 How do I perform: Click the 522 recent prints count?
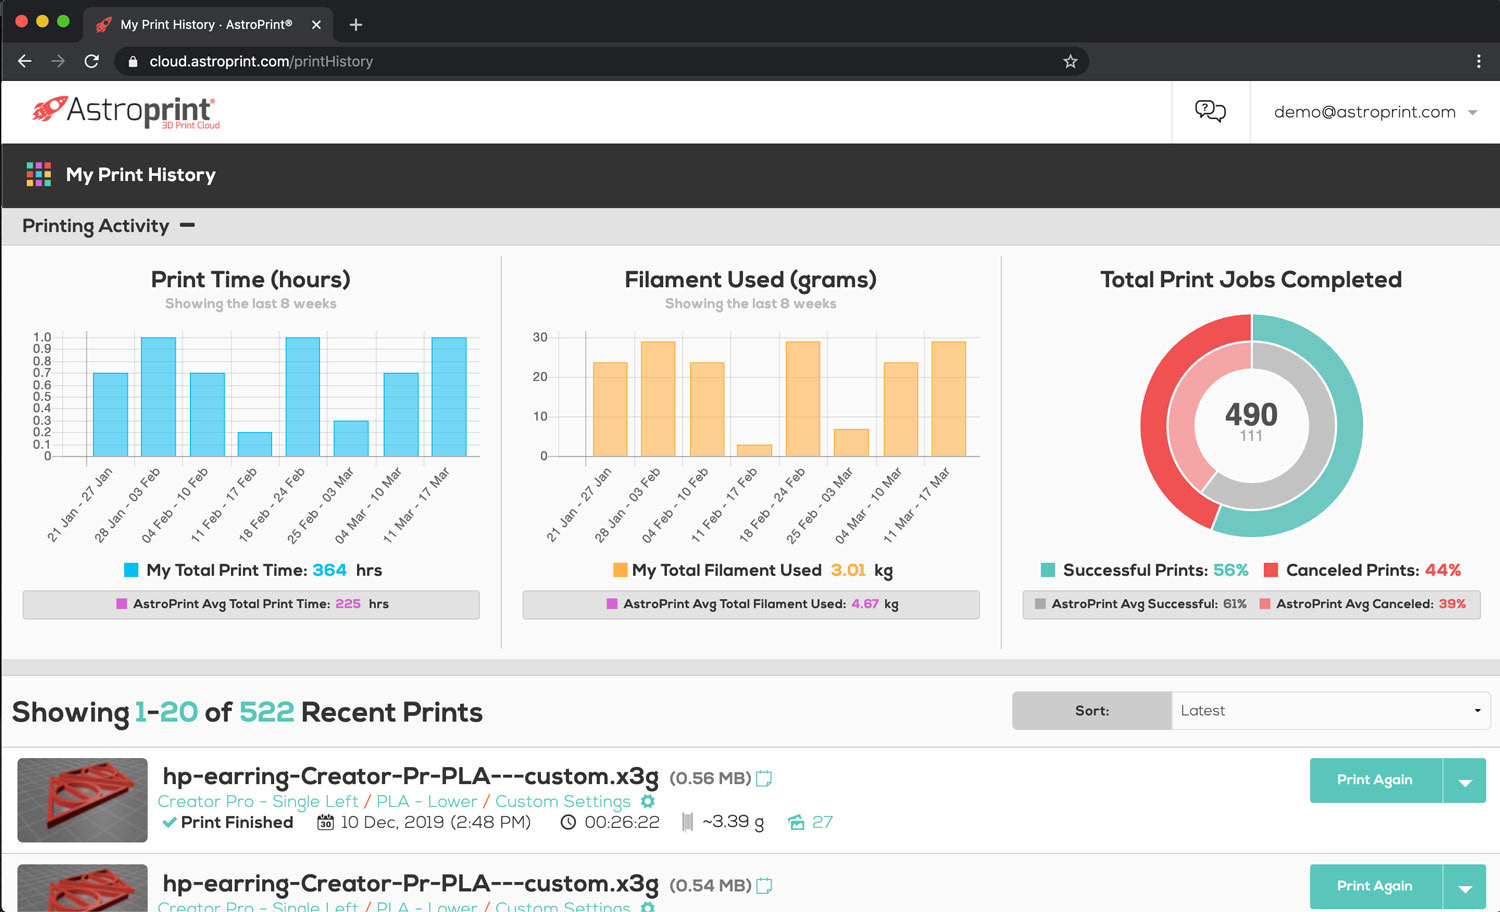coord(266,712)
